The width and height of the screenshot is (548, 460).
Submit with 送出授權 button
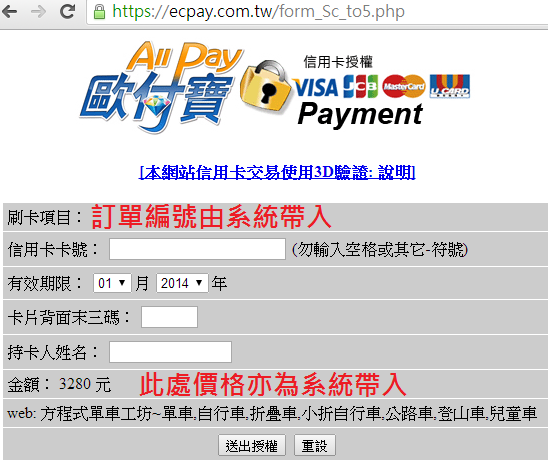click(252, 446)
